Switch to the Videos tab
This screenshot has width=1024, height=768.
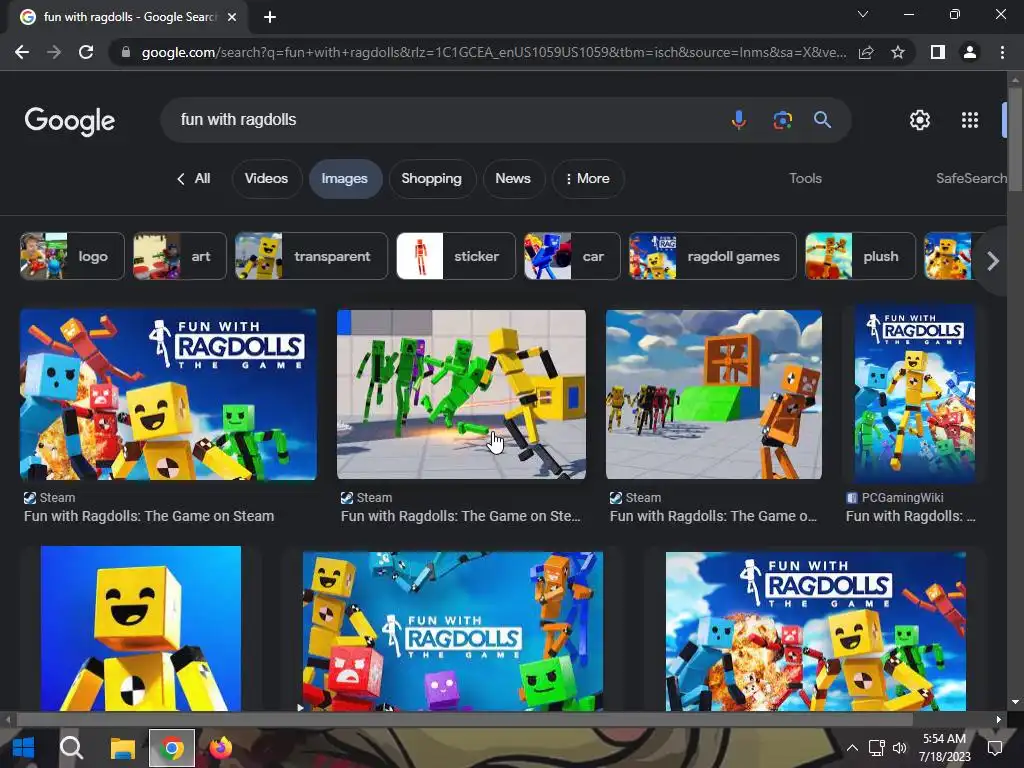(x=266, y=178)
